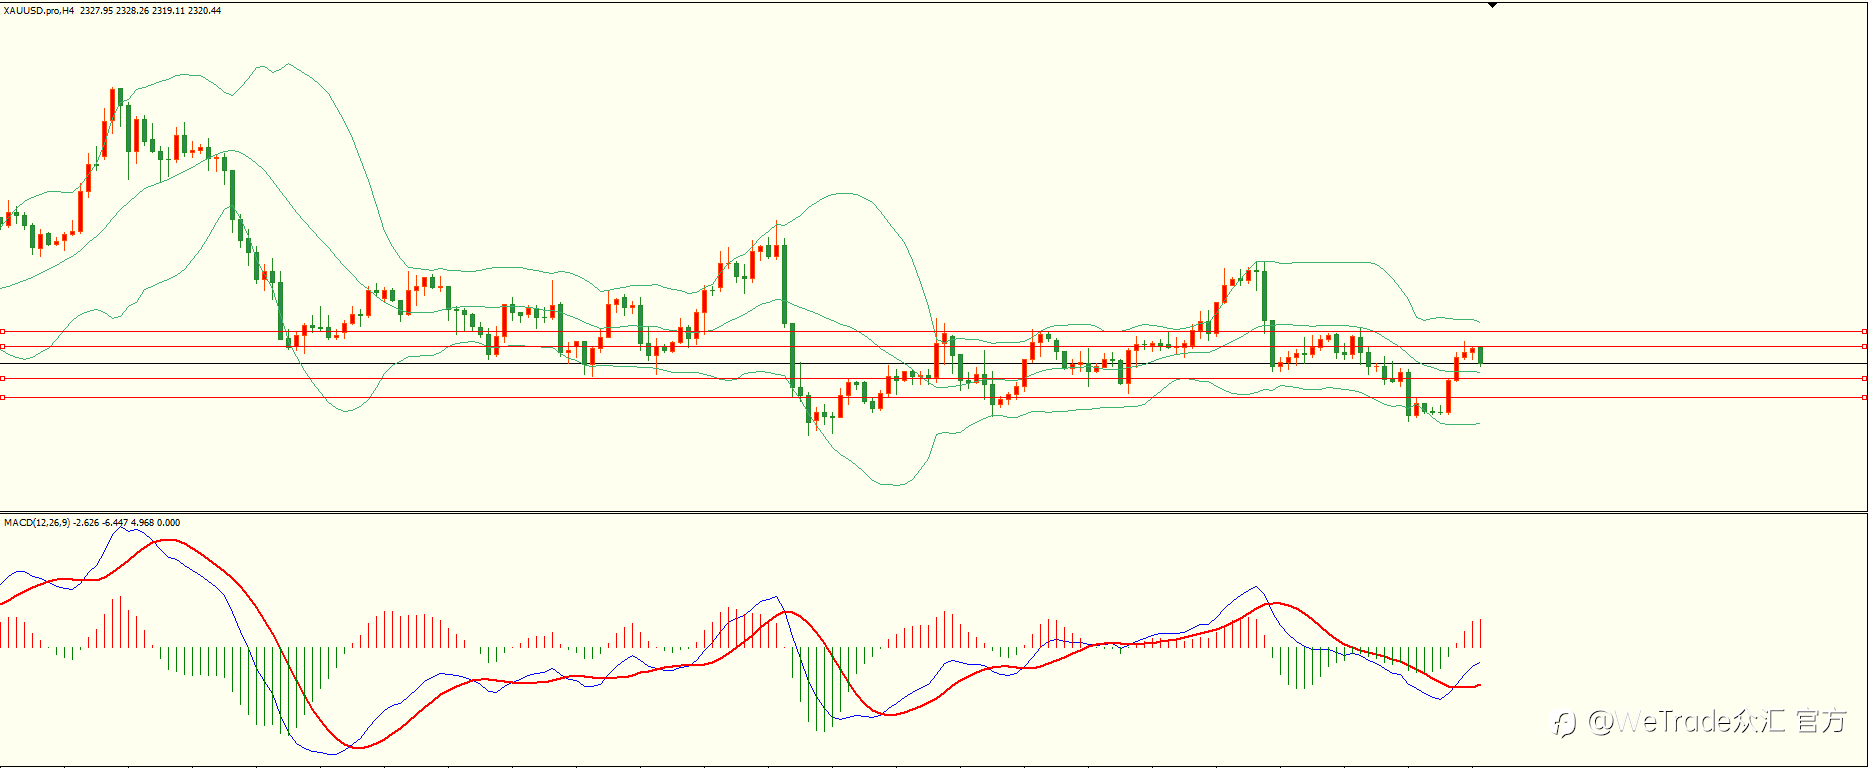The image size is (1868, 768).
Task: Click the open price value 2327.95
Action: [x=96, y=10]
